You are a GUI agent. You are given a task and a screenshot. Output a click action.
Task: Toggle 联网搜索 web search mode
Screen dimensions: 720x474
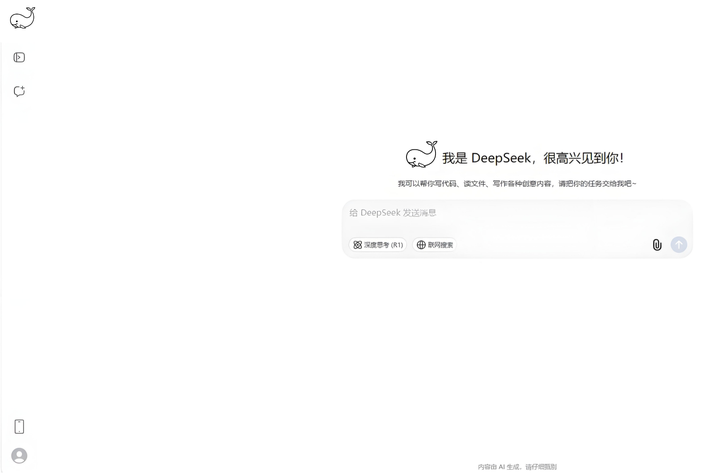tap(434, 245)
